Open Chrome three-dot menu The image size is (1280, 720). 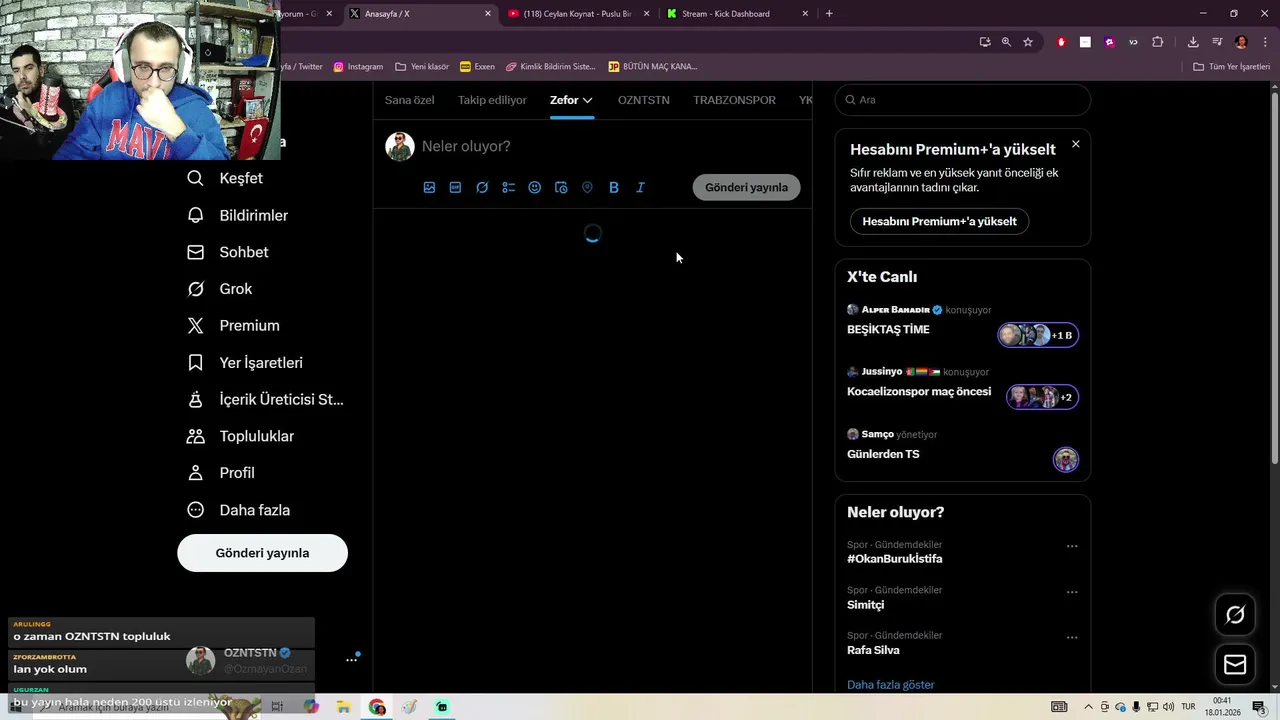click(x=1265, y=42)
